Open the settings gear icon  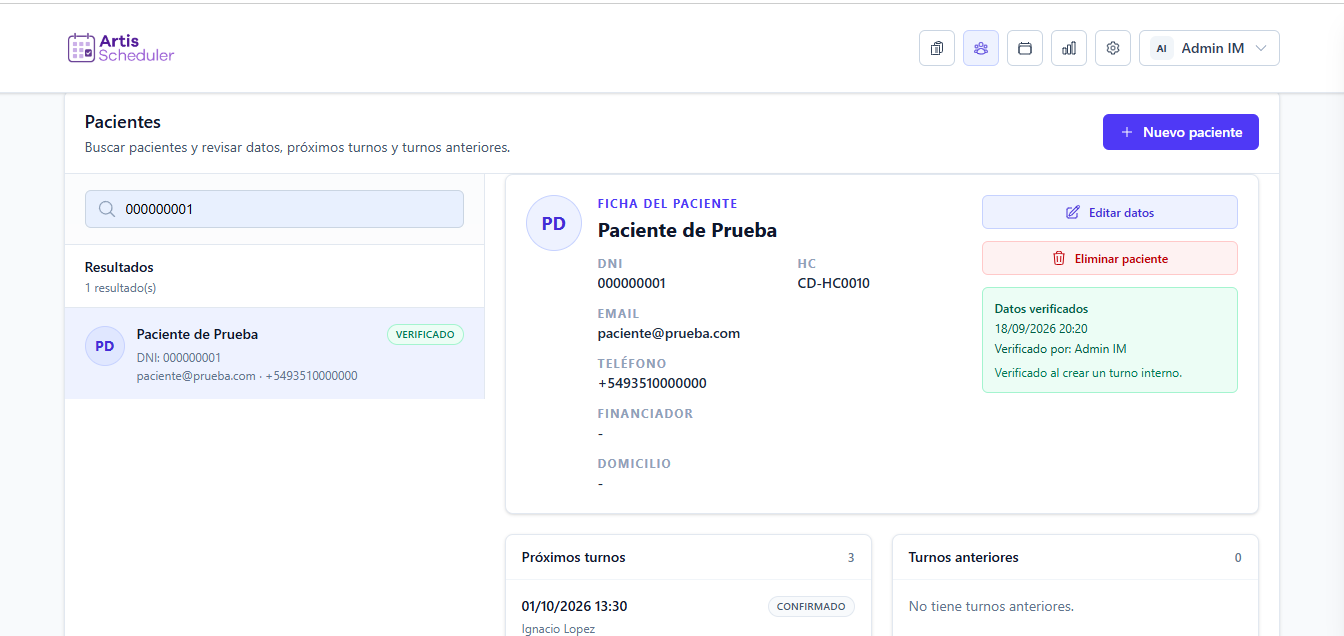pos(1113,48)
